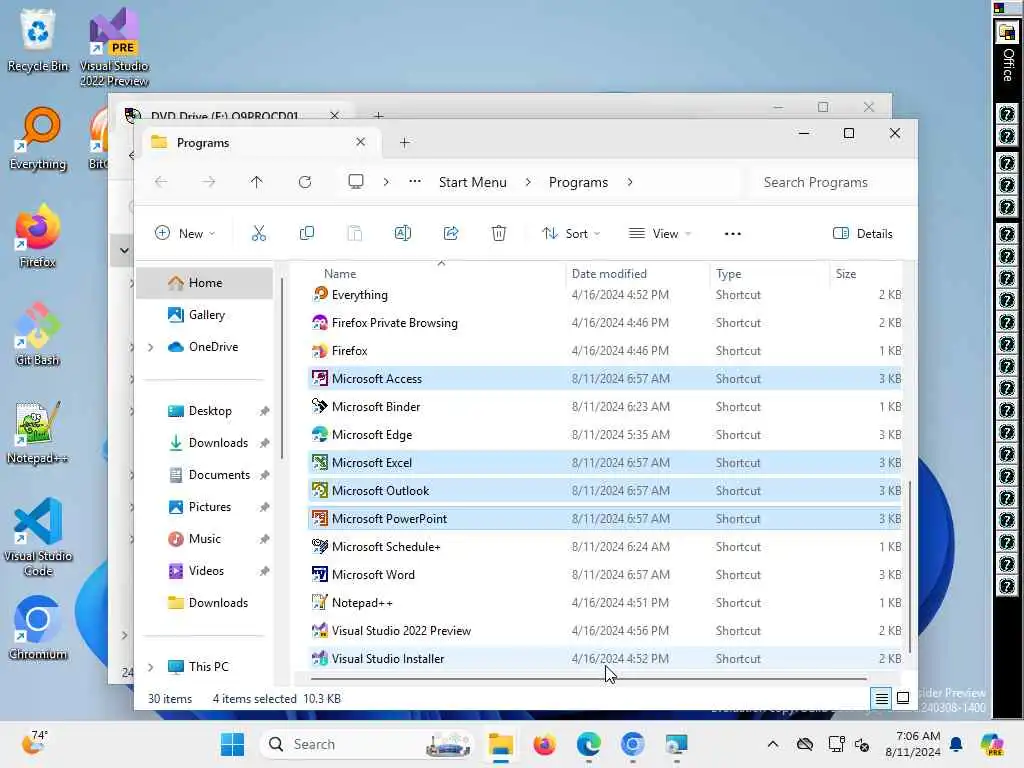Viewport: 1024px width, 768px height.
Task: Show hidden system tray icons chevron
Action: 773,744
